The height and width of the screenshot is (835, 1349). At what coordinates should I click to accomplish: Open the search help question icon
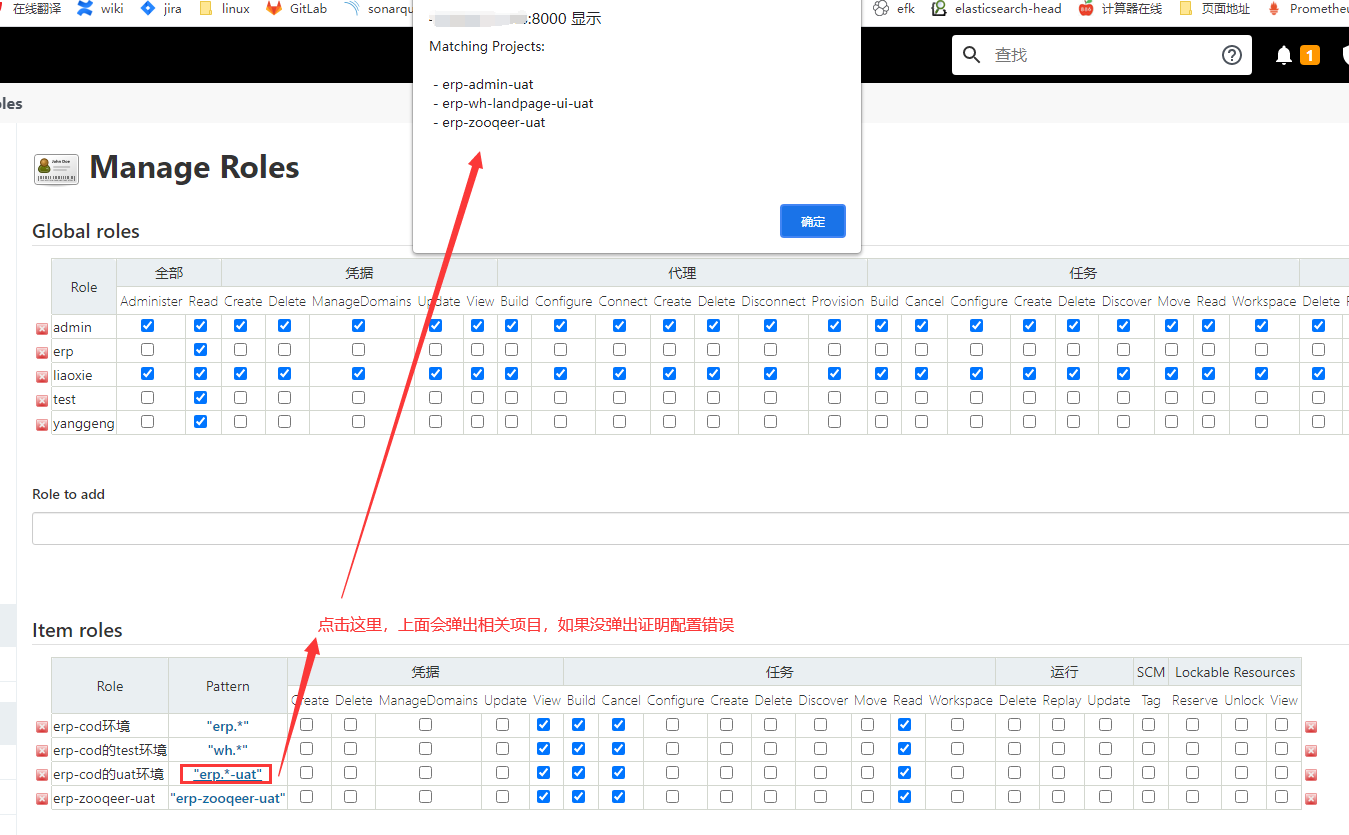(x=1232, y=55)
